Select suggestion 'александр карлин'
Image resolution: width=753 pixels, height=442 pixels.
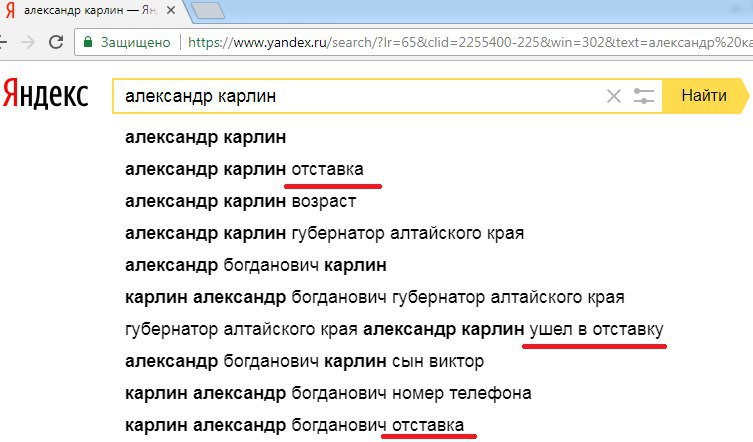click(x=206, y=137)
